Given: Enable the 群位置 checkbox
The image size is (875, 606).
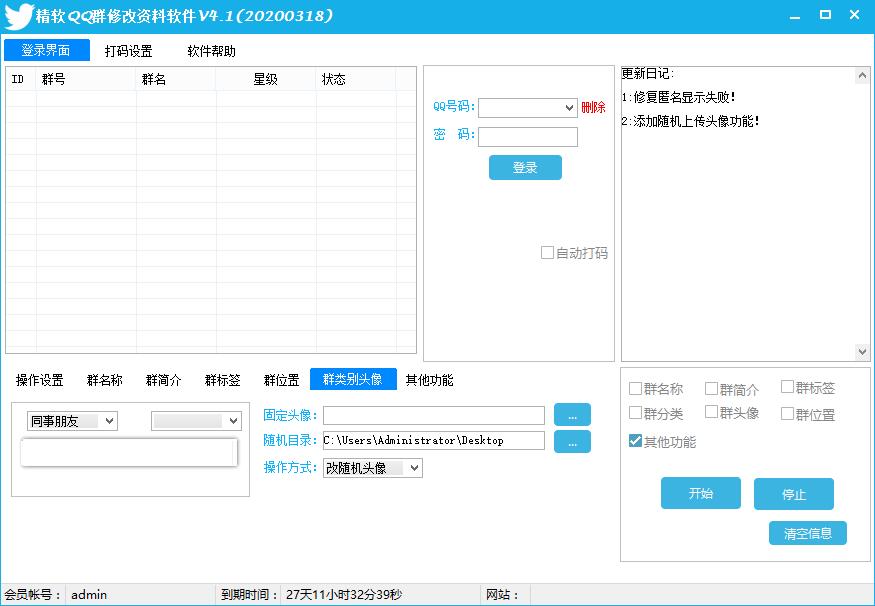Looking at the screenshot, I should point(787,413).
